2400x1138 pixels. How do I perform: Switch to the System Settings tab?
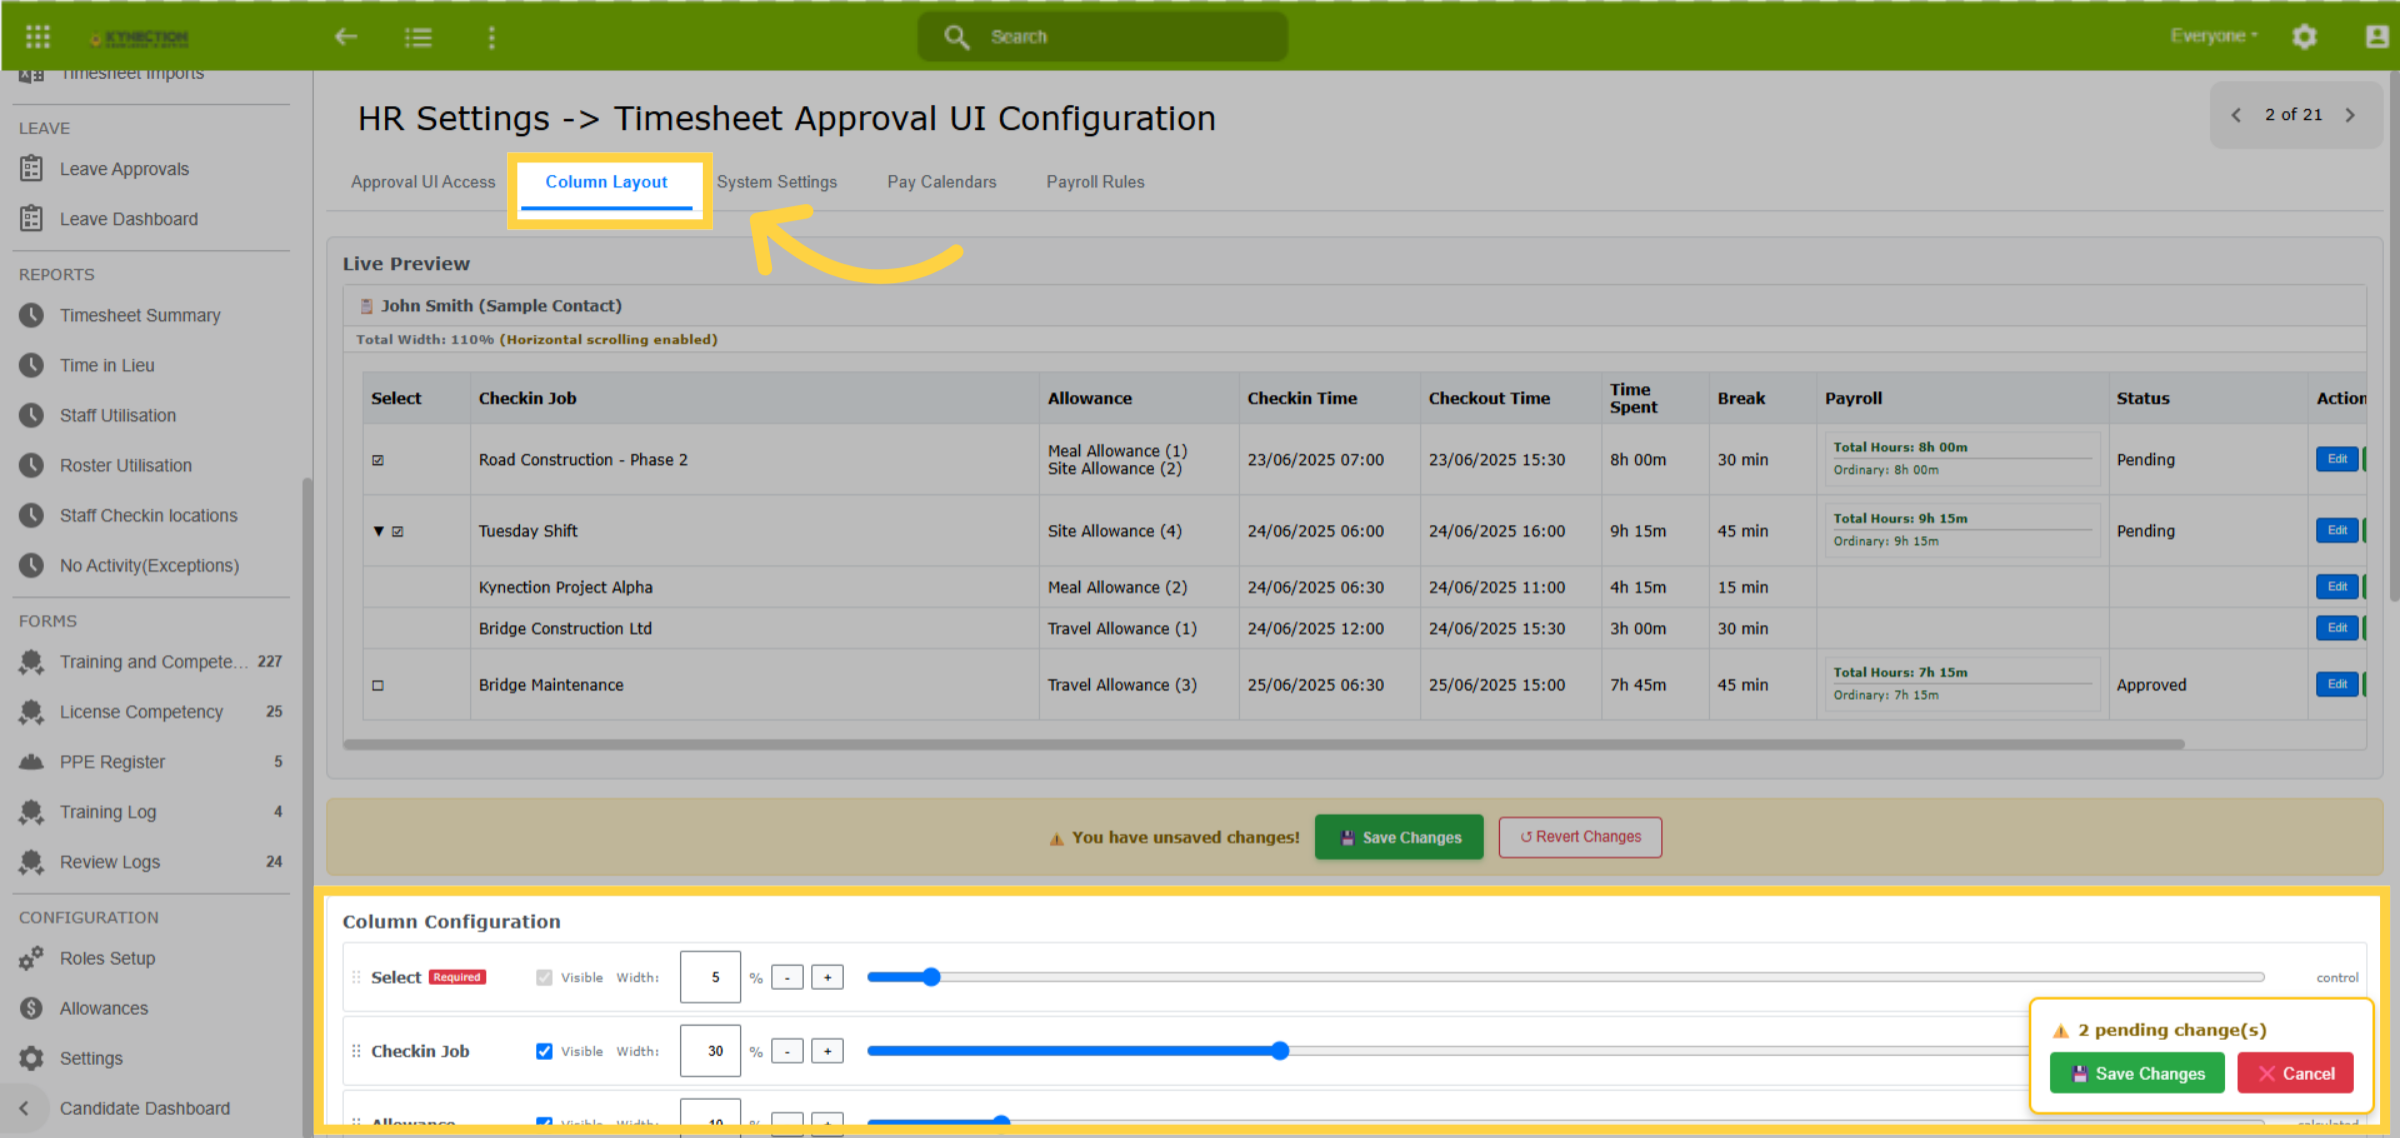[x=777, y=182]
